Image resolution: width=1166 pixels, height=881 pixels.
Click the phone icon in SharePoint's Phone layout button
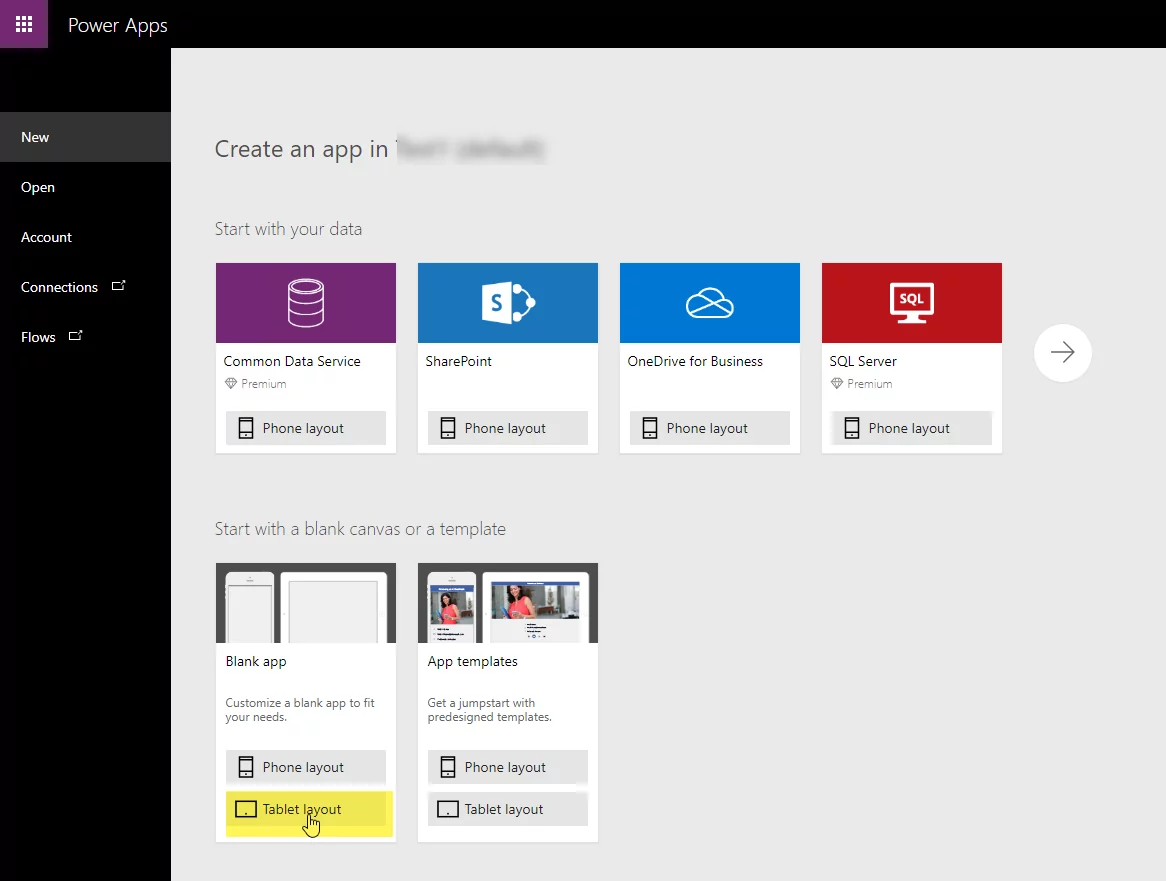tap(448, 428)
